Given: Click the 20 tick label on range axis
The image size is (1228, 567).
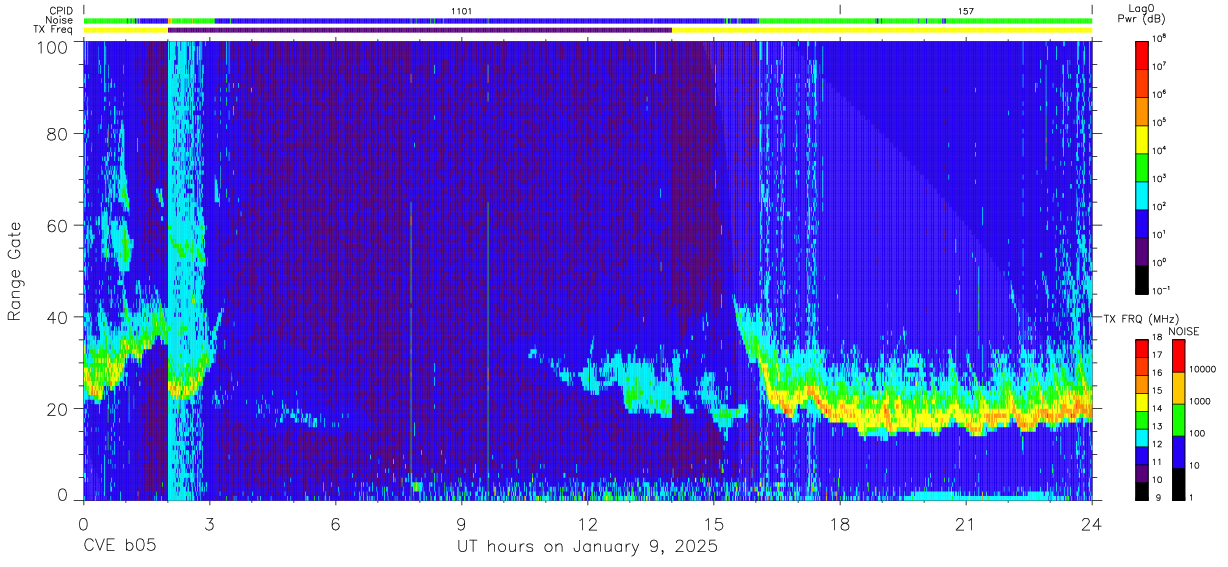Looking at the screenshot, I should pyautogui.click(x=59, y=408).
